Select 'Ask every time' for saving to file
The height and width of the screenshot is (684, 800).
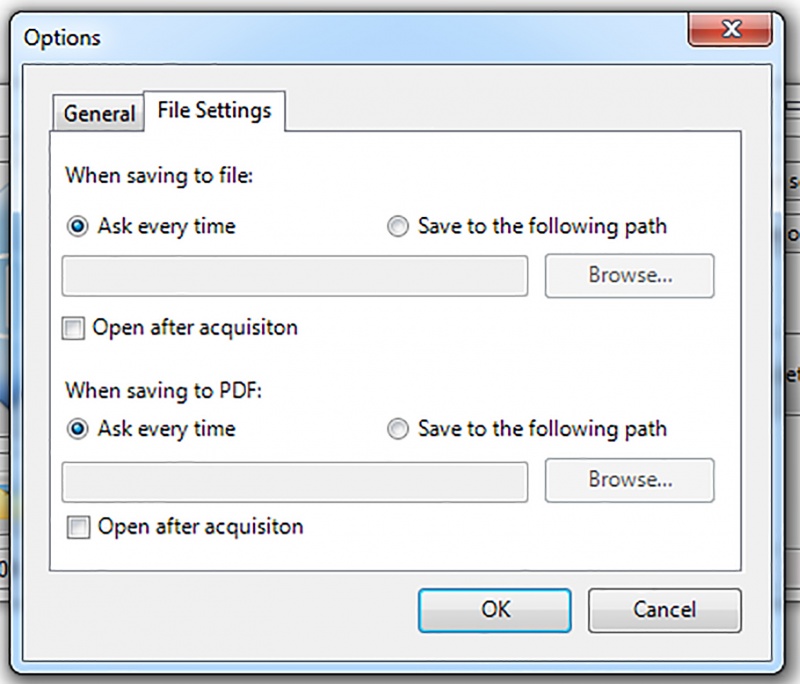tap(78, 226)
